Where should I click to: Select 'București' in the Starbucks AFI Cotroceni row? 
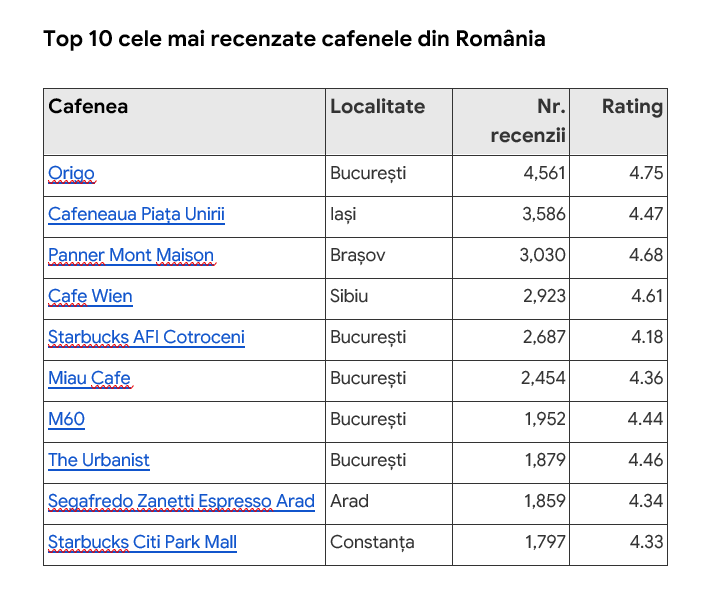[x=368, y=337]
